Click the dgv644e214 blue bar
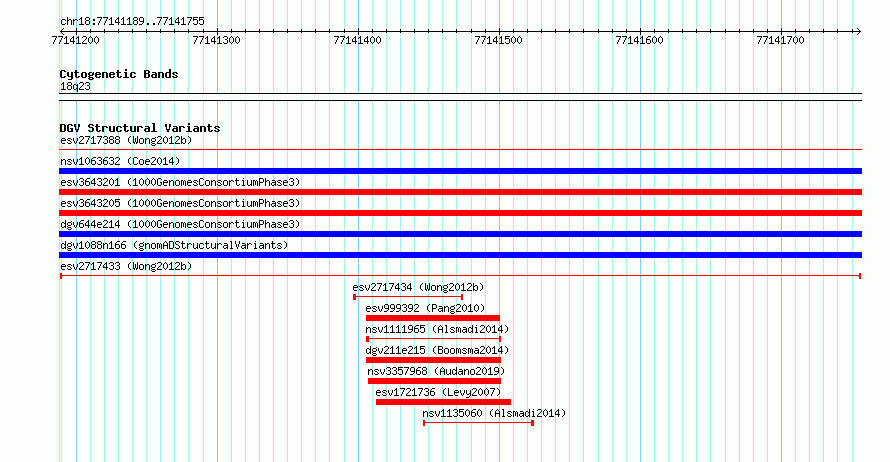Image resolution: width=890 pixels, height=462 pixels. (460, 234)
